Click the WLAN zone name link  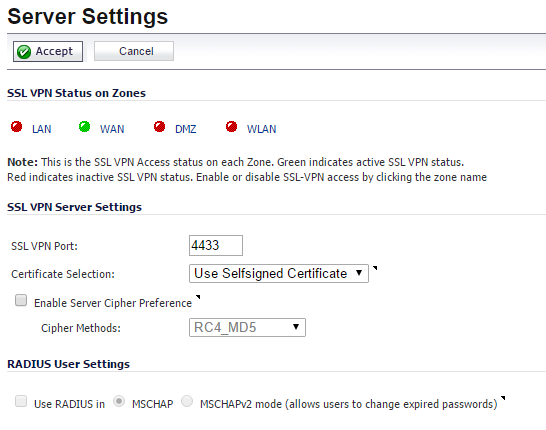click(262, 129)
